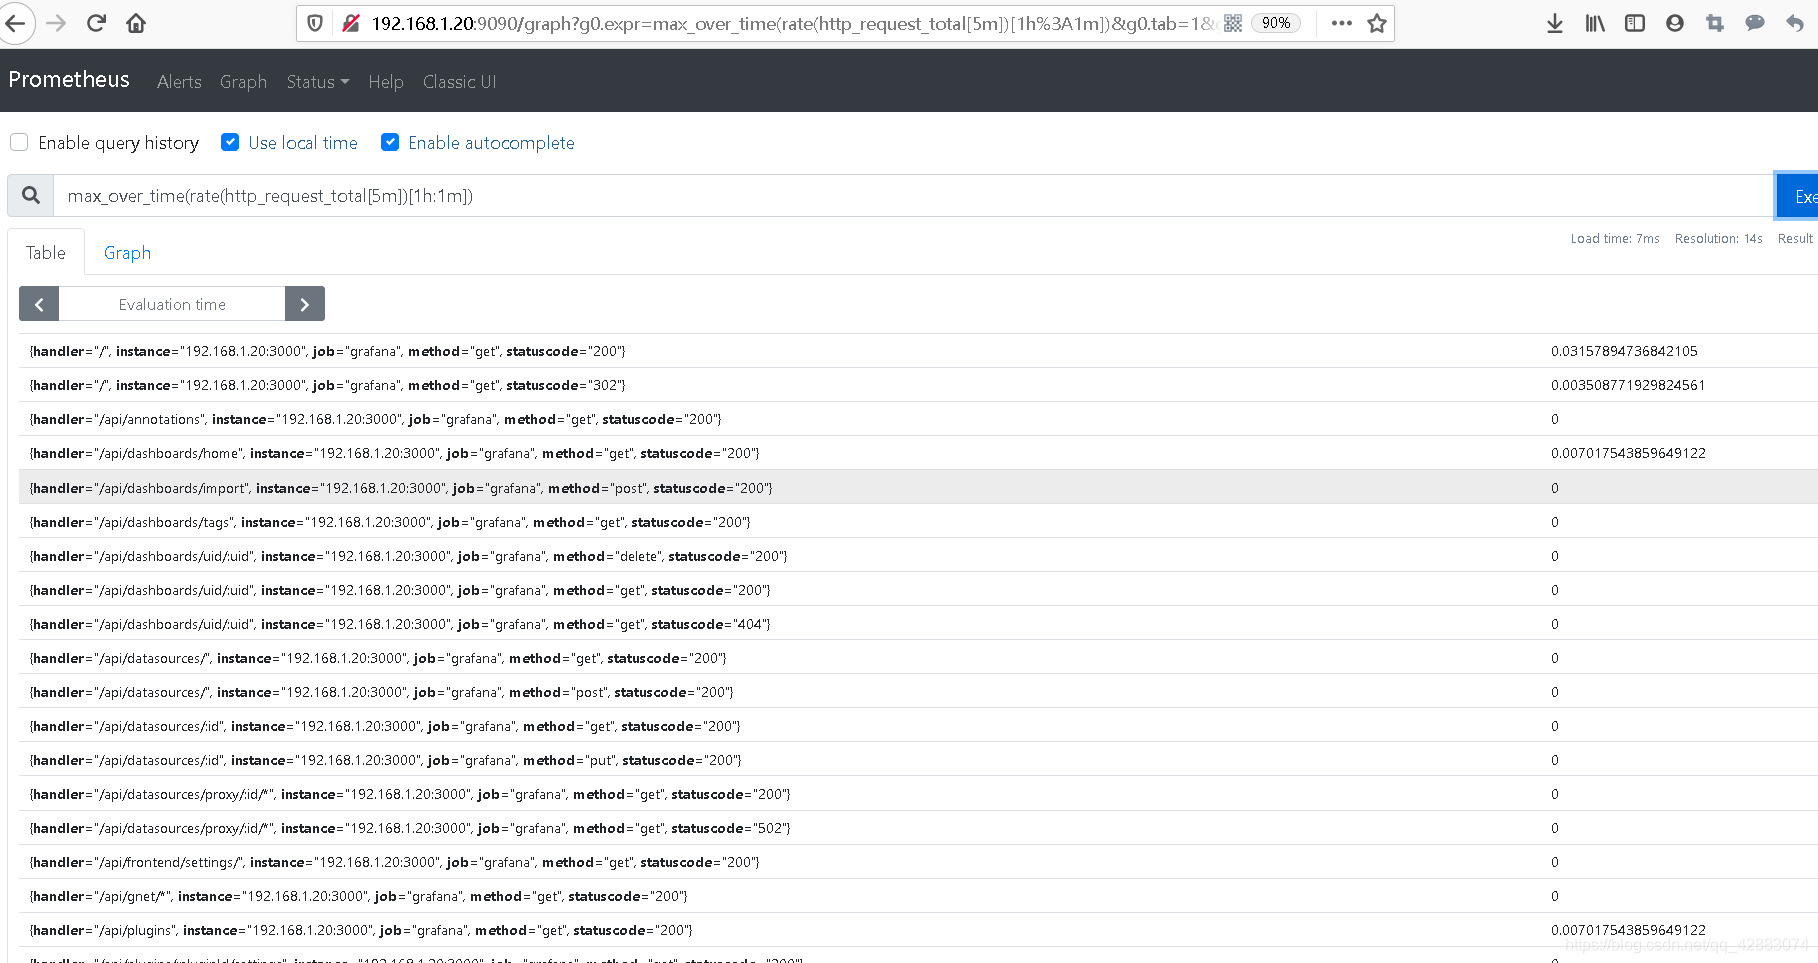Image resolution: width=1818 pixels, height=963 pixels.
Task: Click the Prometheus brand link
Action: point(69,80)
